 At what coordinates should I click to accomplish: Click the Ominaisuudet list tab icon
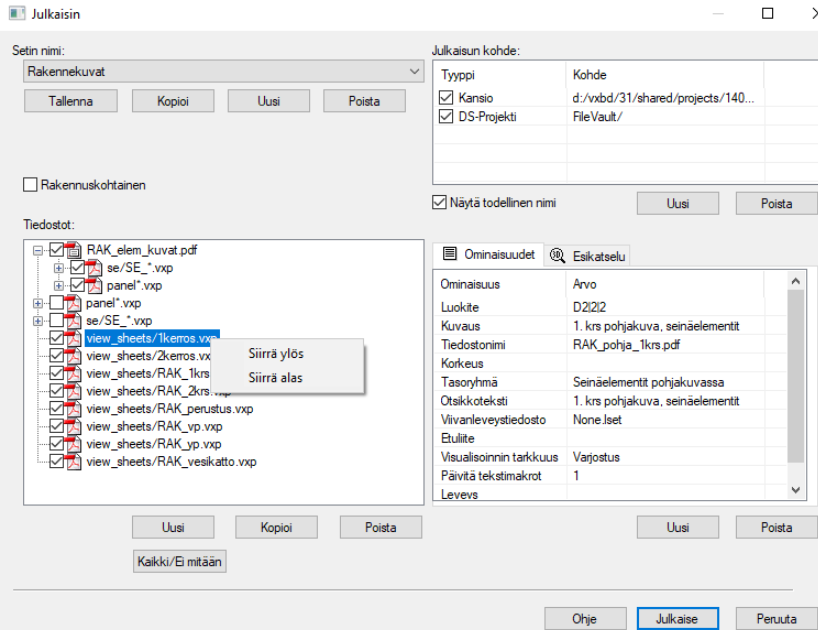point(450,255)
